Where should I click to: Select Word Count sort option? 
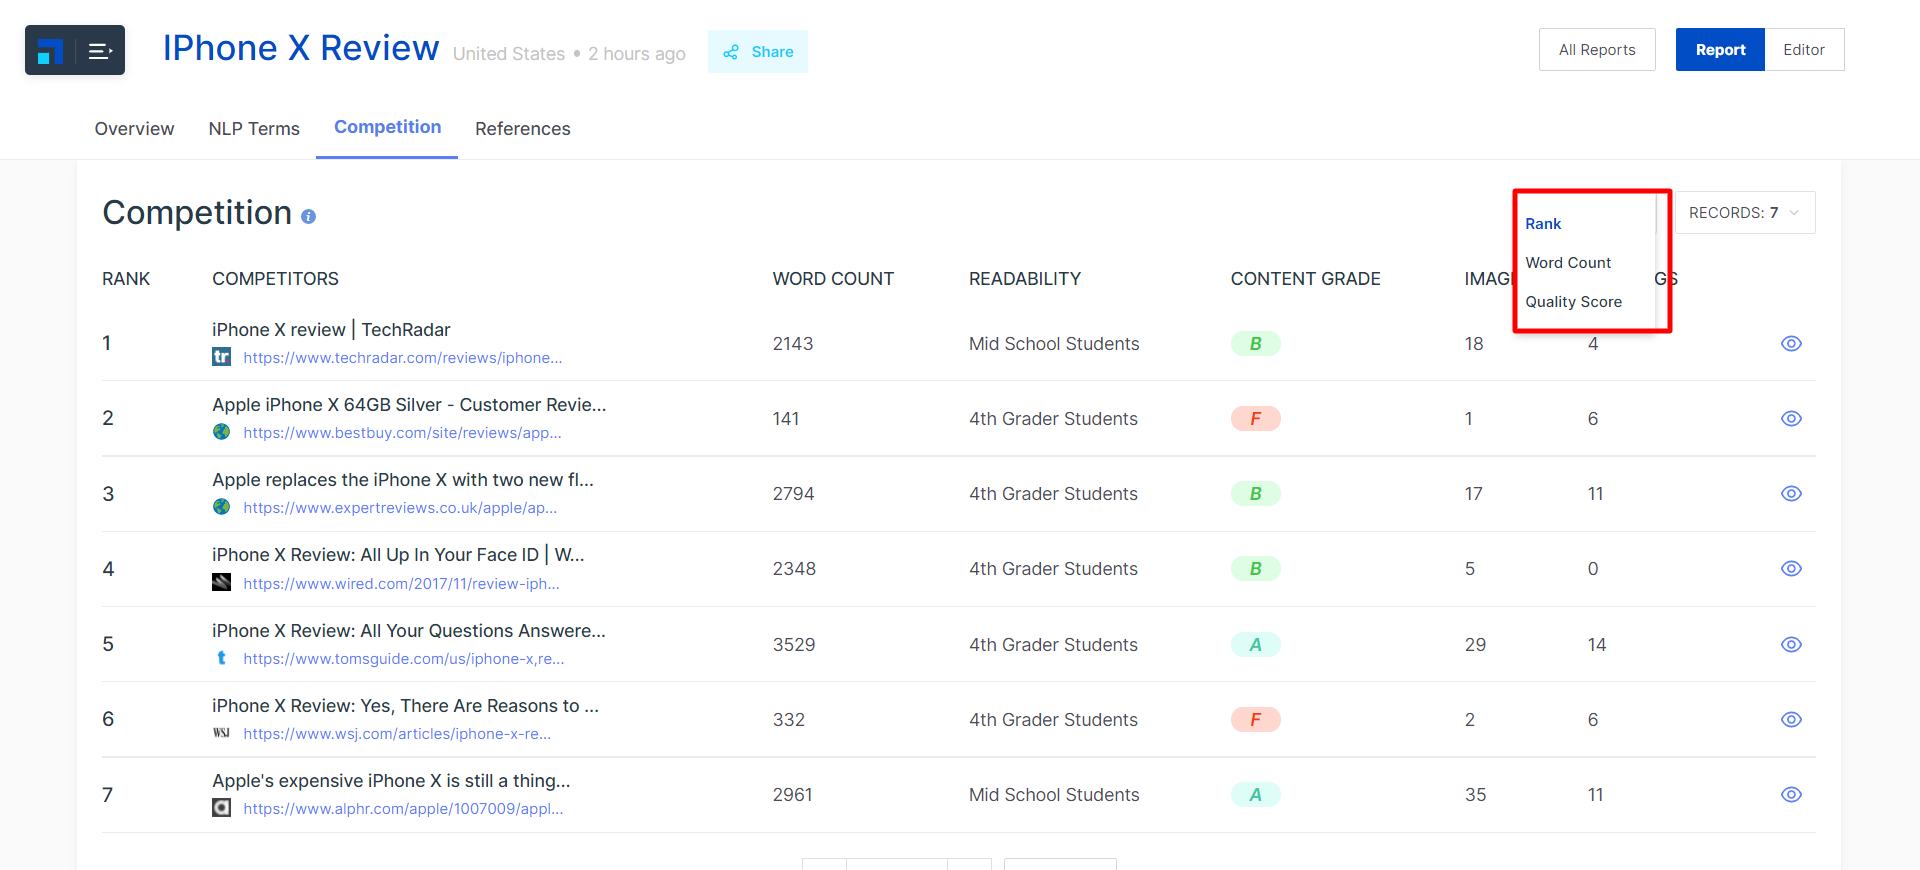1568,263
